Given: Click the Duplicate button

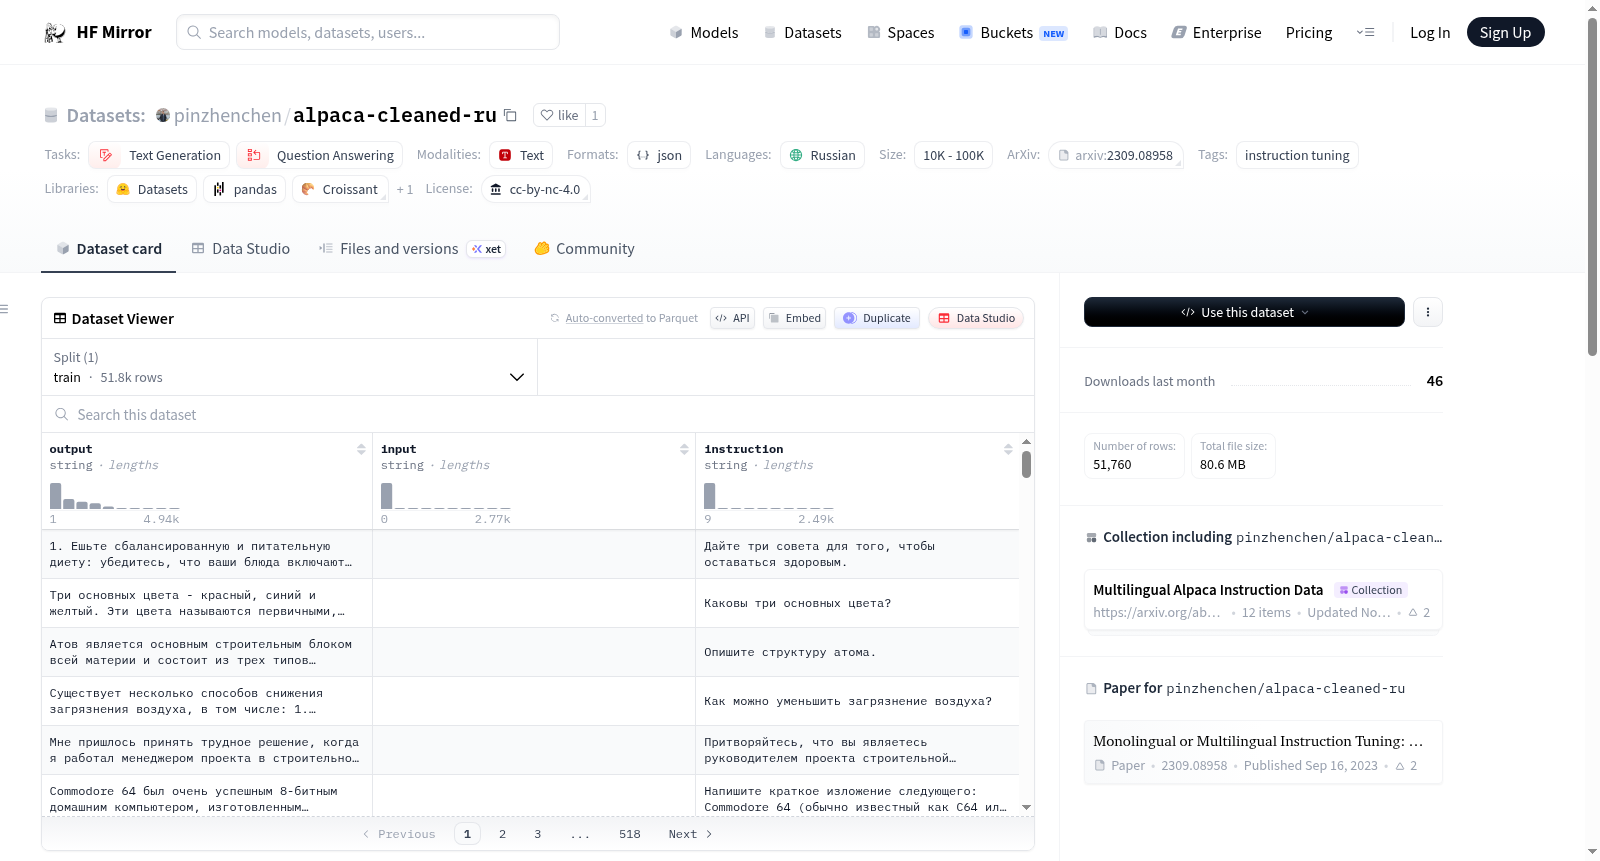Looking at the screenshot, I should coord(877,319).
